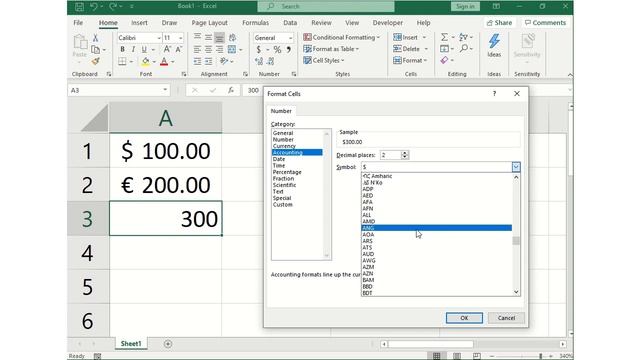This screenshot has height=360, width=640.
Task: Click Increase Font Size icon
Action: [x=167, y=49]
